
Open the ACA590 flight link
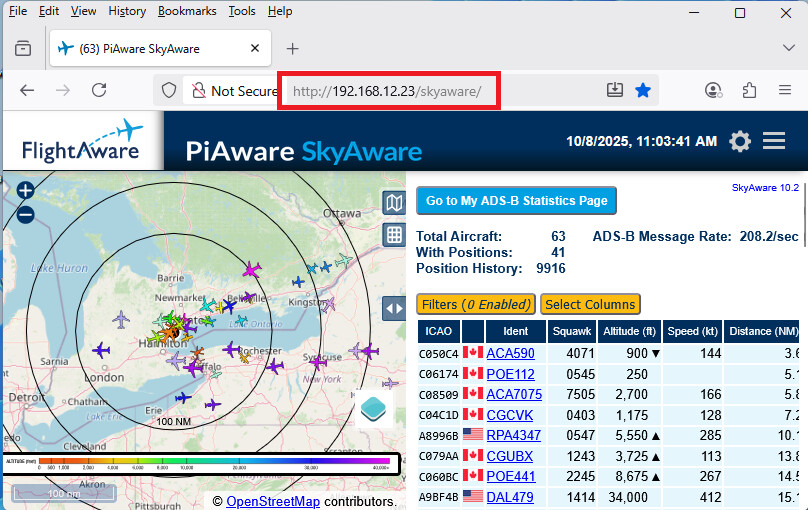click(x=510, y=353)
